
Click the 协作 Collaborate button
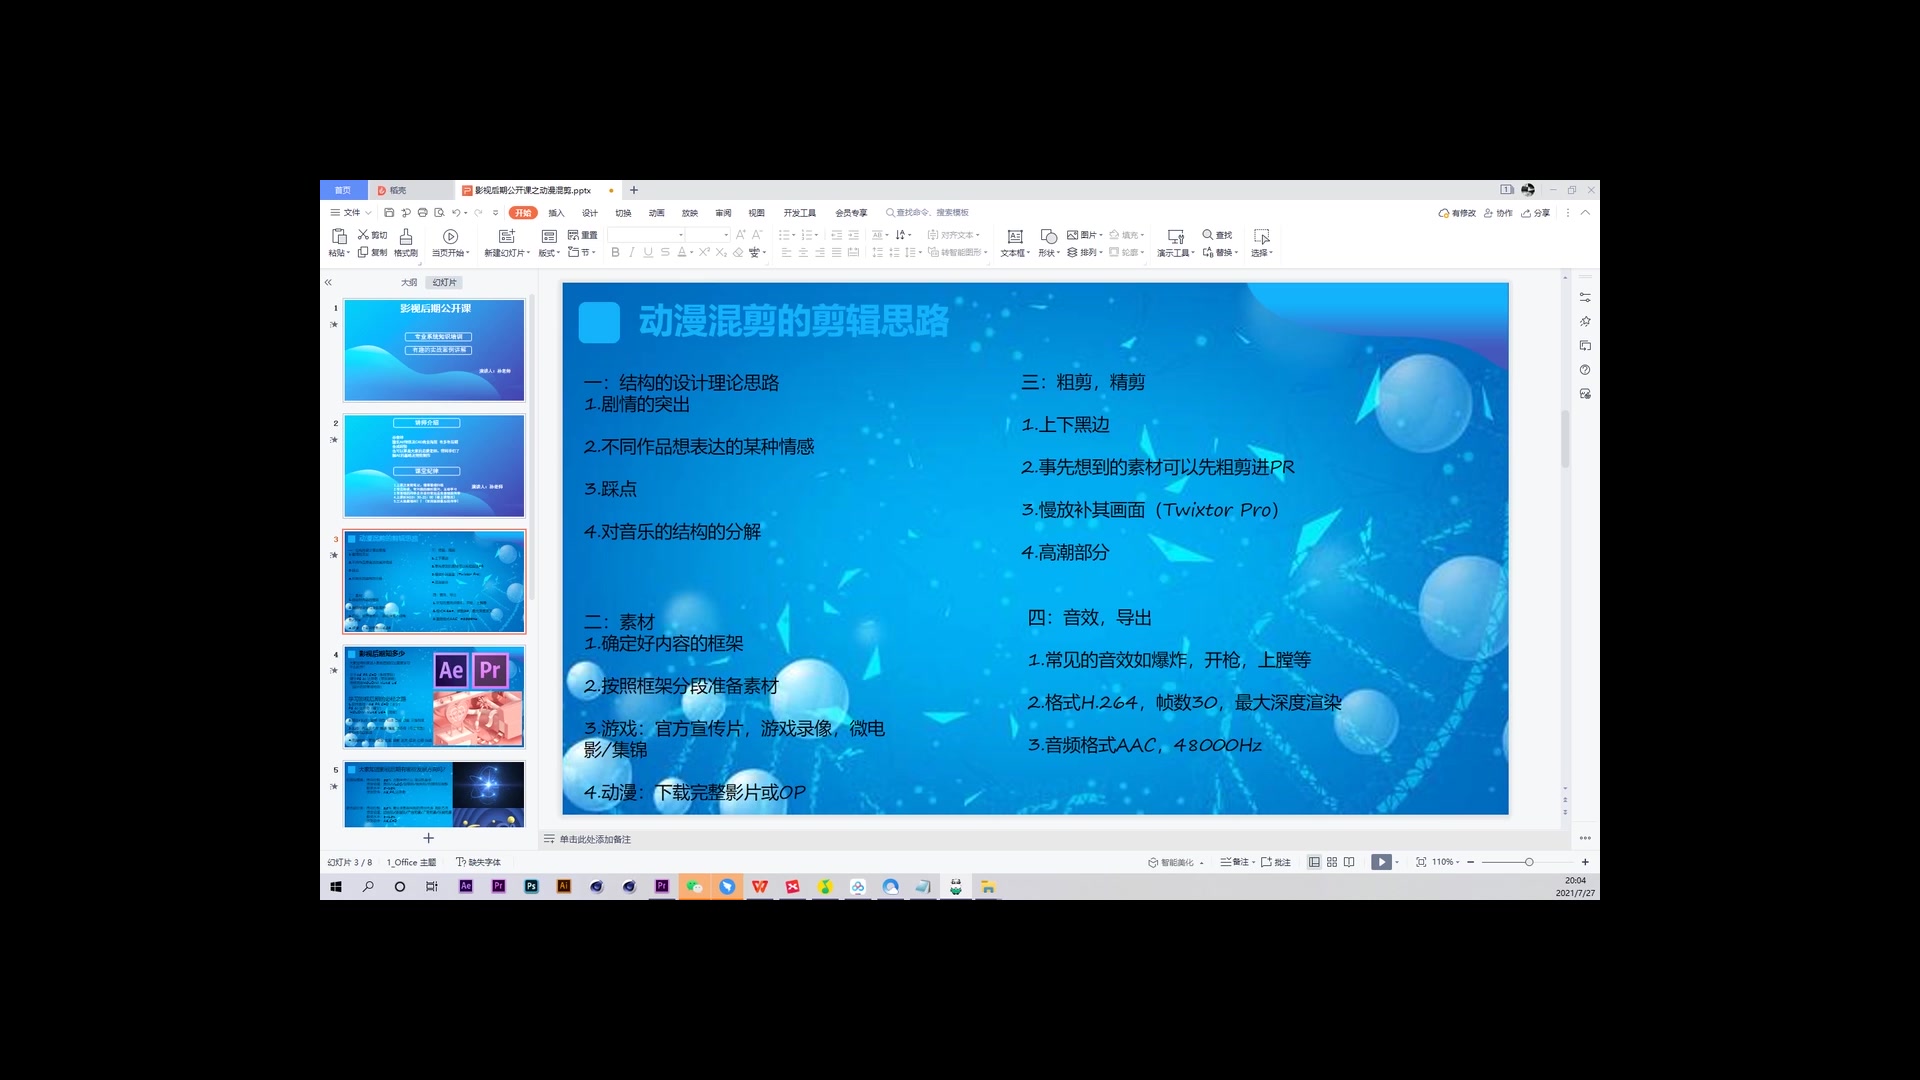[x=1498, y=213]
